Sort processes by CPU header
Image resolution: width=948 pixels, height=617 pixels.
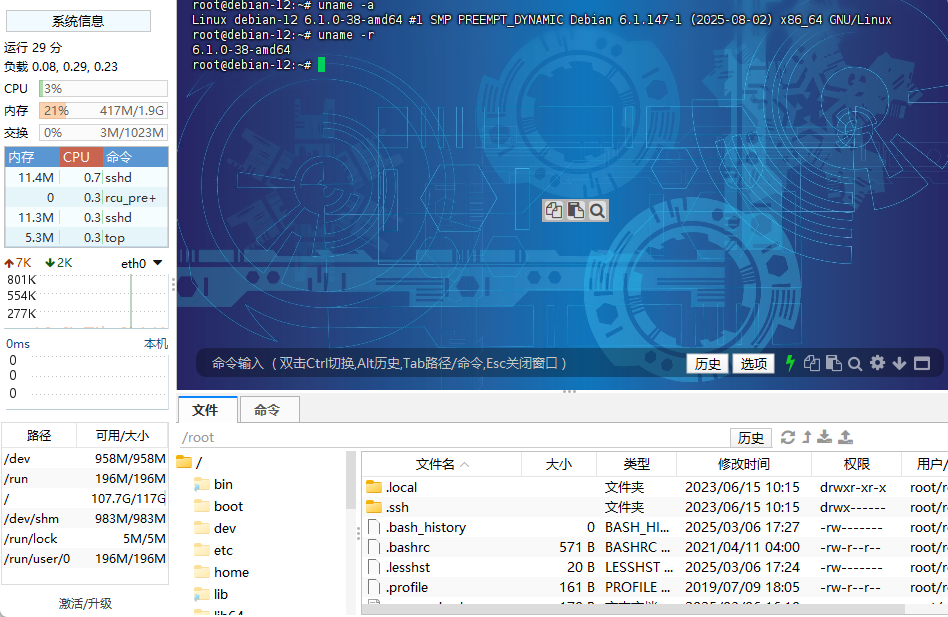pos(81,157)
